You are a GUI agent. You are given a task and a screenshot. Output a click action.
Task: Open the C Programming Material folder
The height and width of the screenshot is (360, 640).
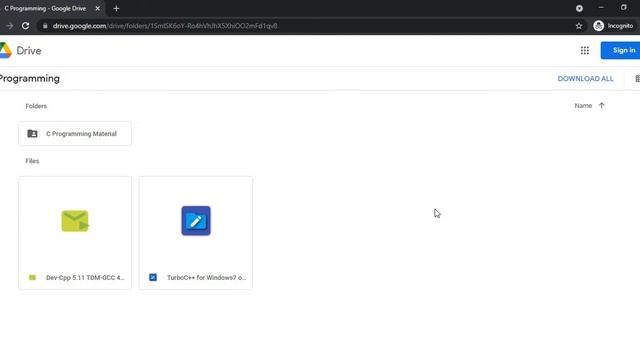click(x=75, y=133)
